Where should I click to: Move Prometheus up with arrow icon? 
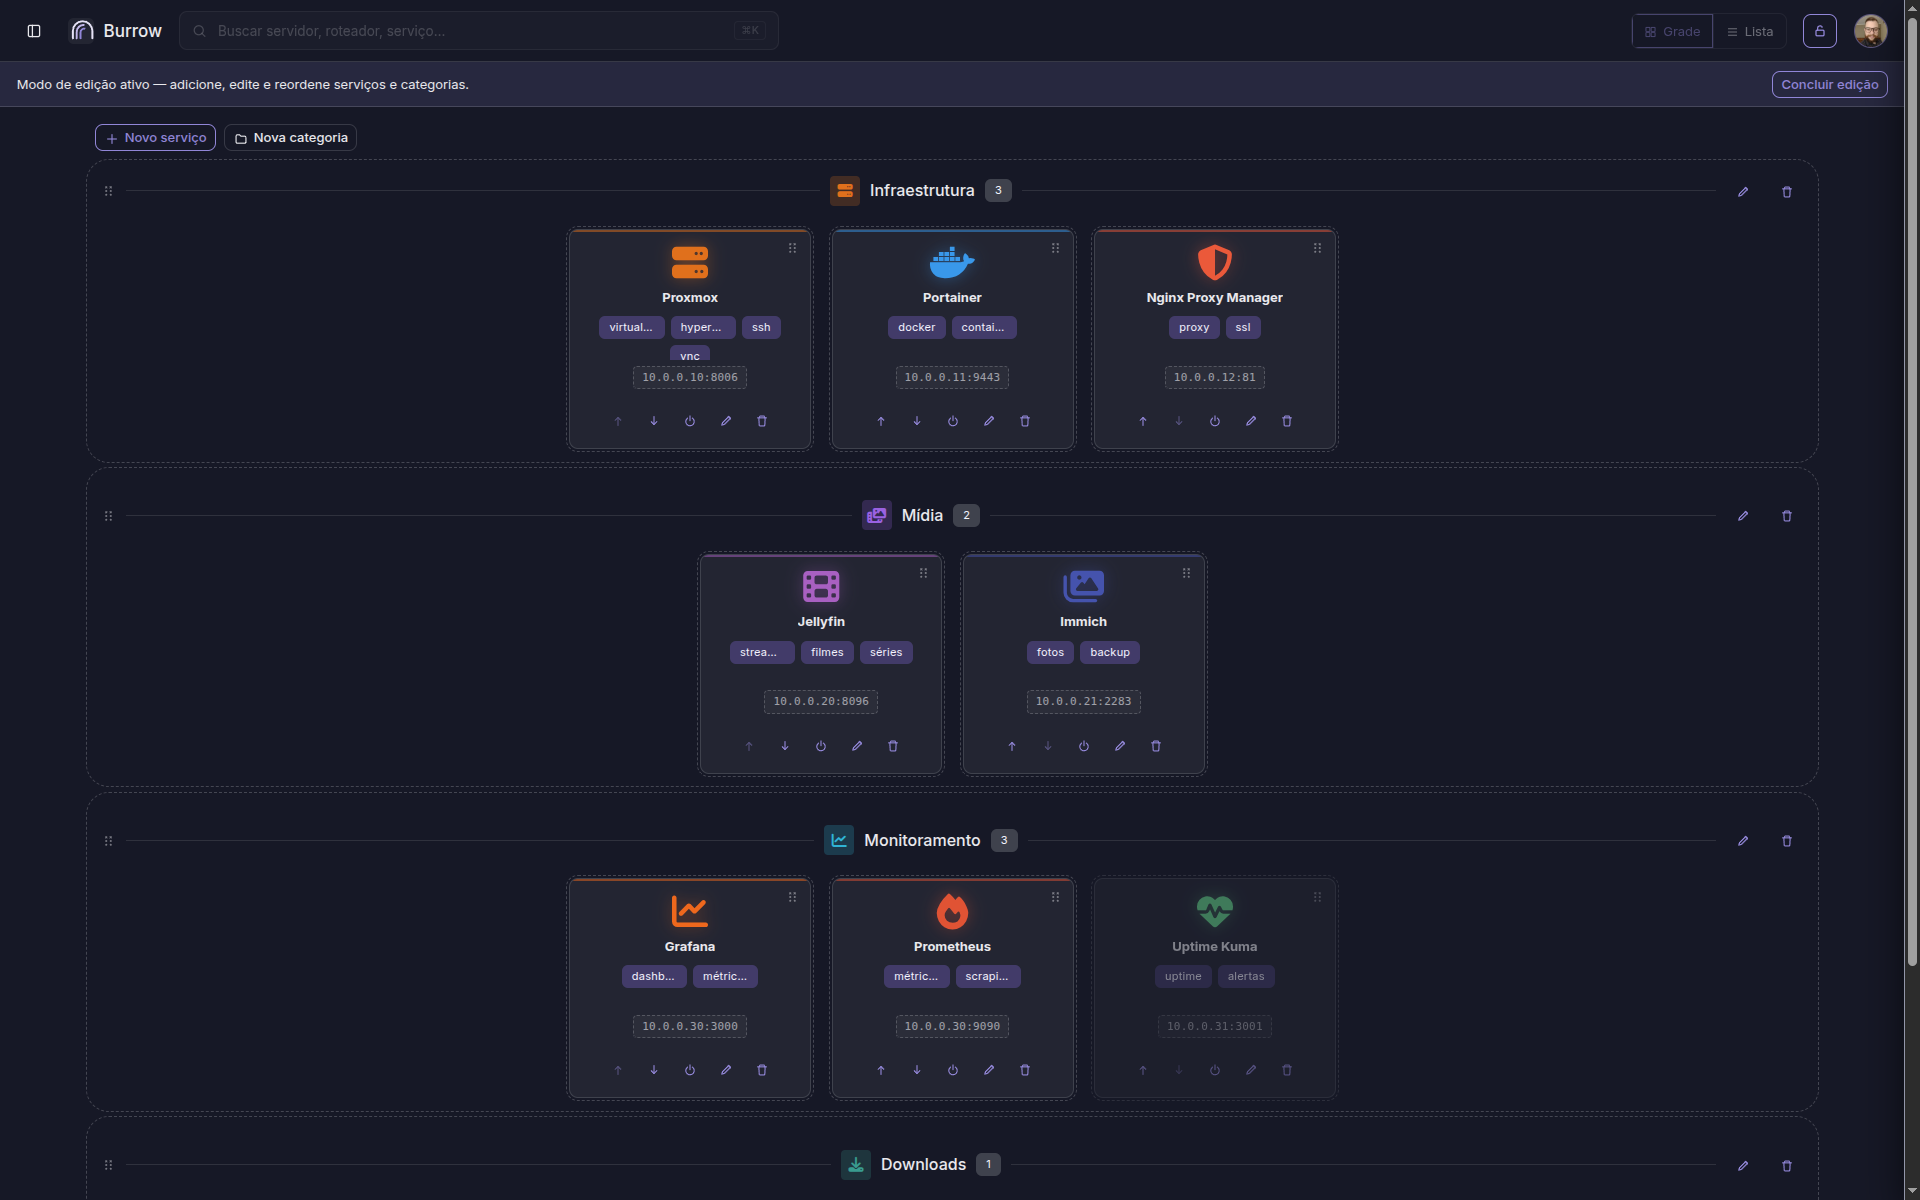click(x=881, y=1070)
